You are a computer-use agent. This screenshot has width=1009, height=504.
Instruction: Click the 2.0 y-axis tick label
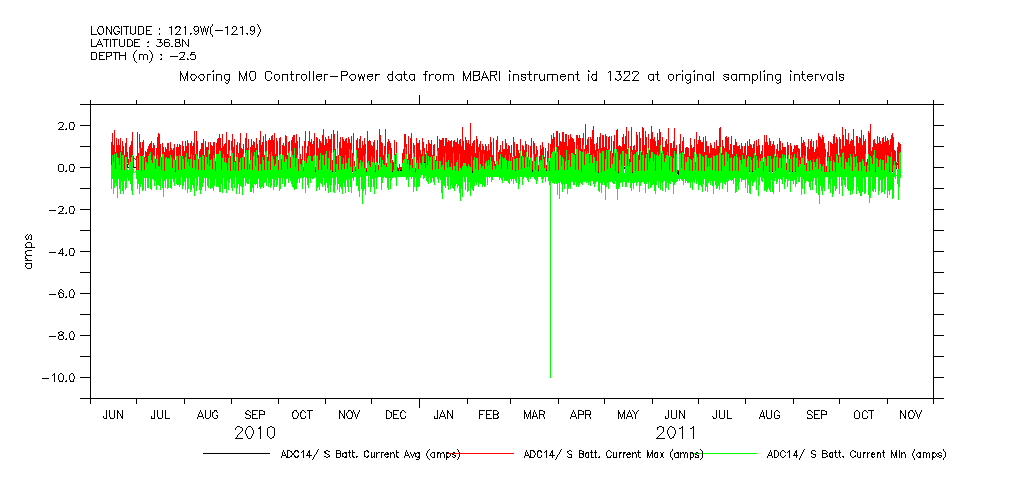coord(67,126)
